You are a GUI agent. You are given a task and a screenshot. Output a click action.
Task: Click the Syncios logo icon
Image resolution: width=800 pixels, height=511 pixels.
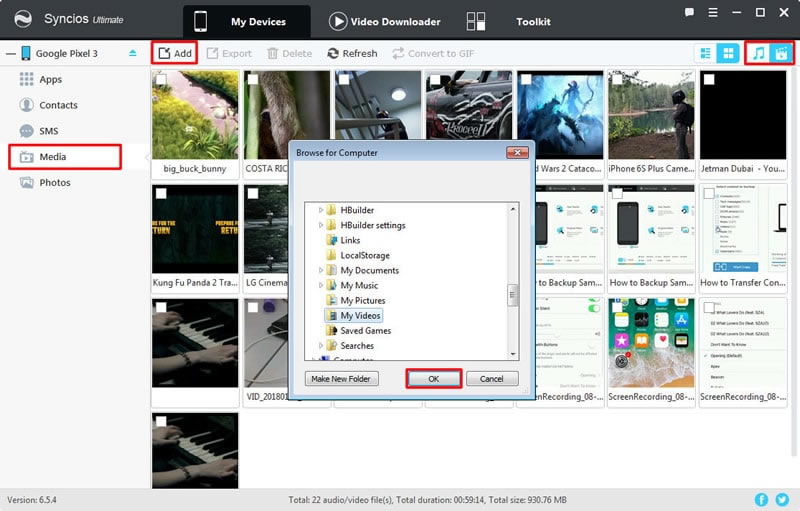(x=23, y=19)
